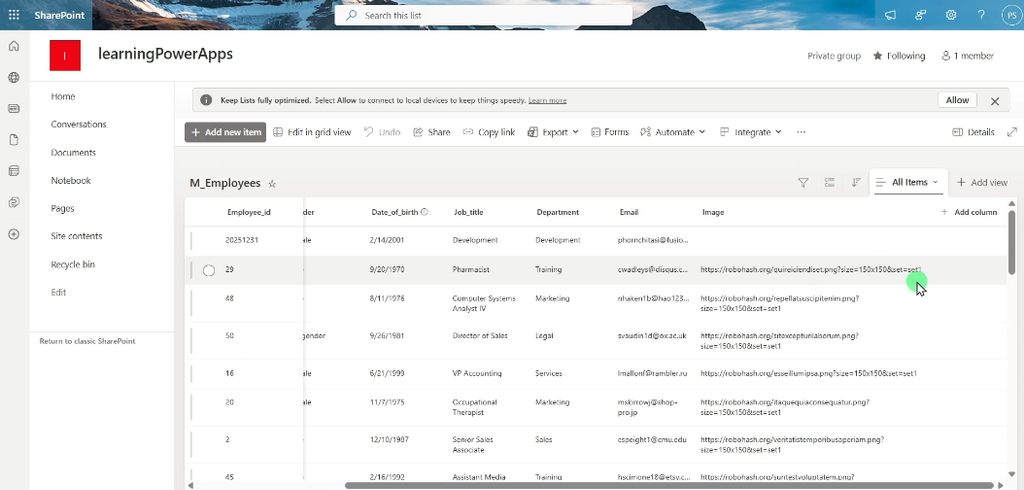The height and width of the screenshot is (490, 1024).
Task: Click Add new item button
Action: click(x=225, y=132)
